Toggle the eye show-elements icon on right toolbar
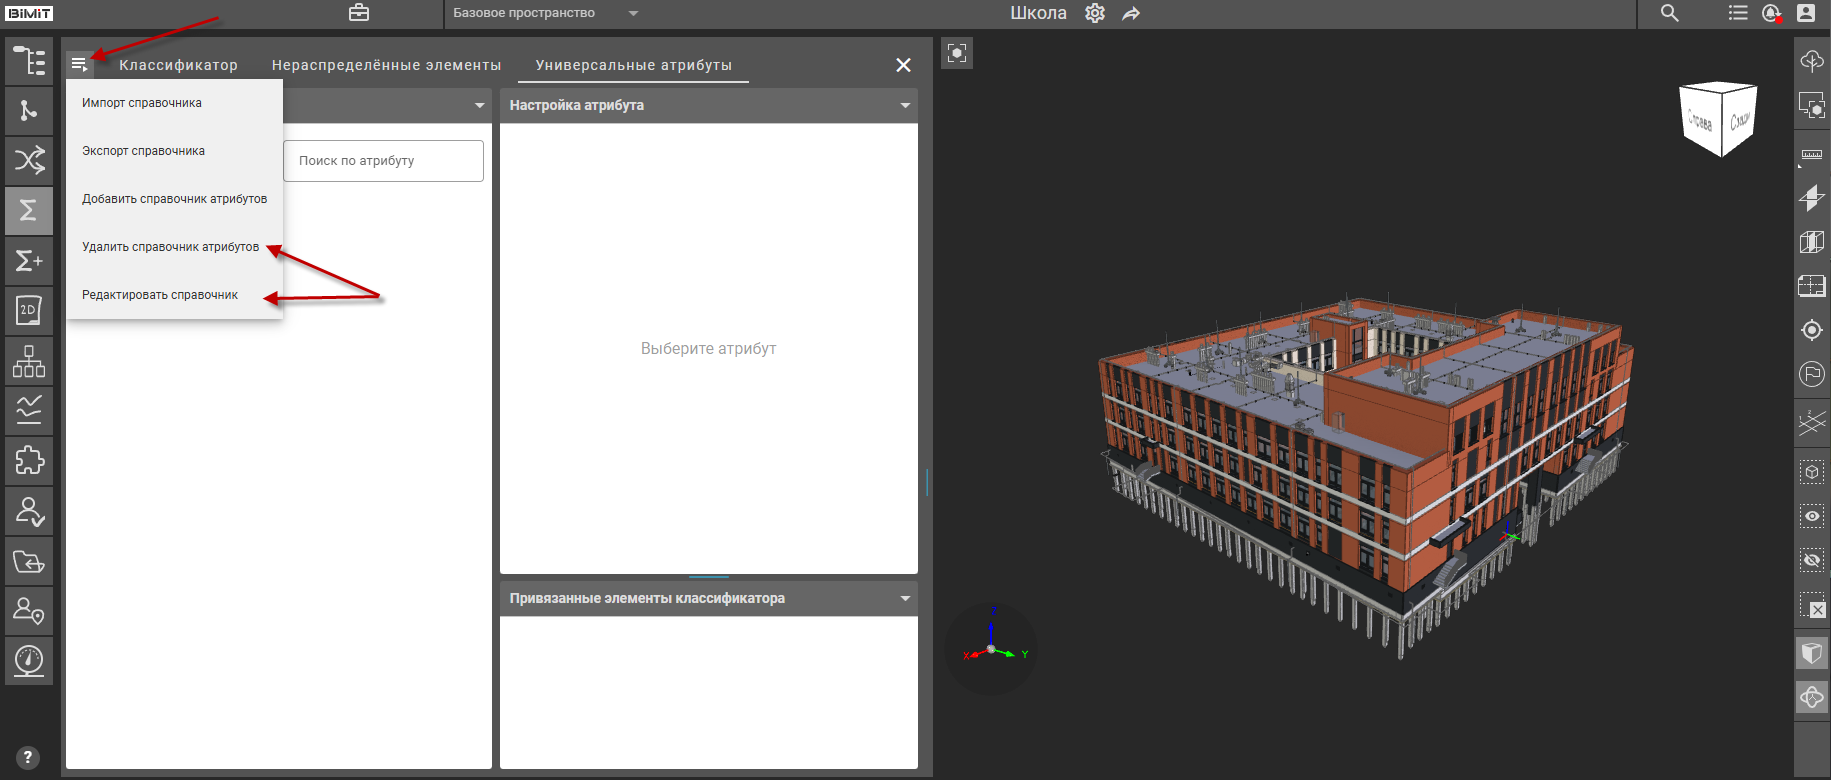 click(x=1811, y=516)
